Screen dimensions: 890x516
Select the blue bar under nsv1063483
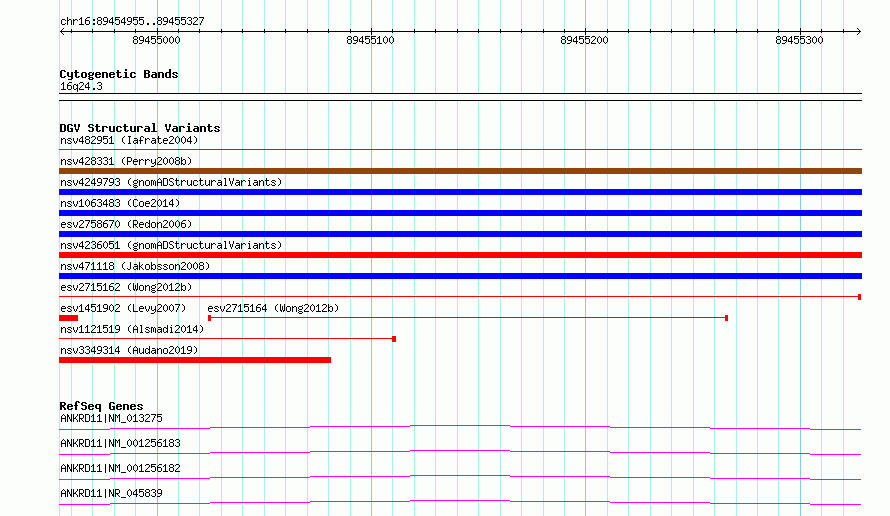pyautogui.click(x=460, y=213)
